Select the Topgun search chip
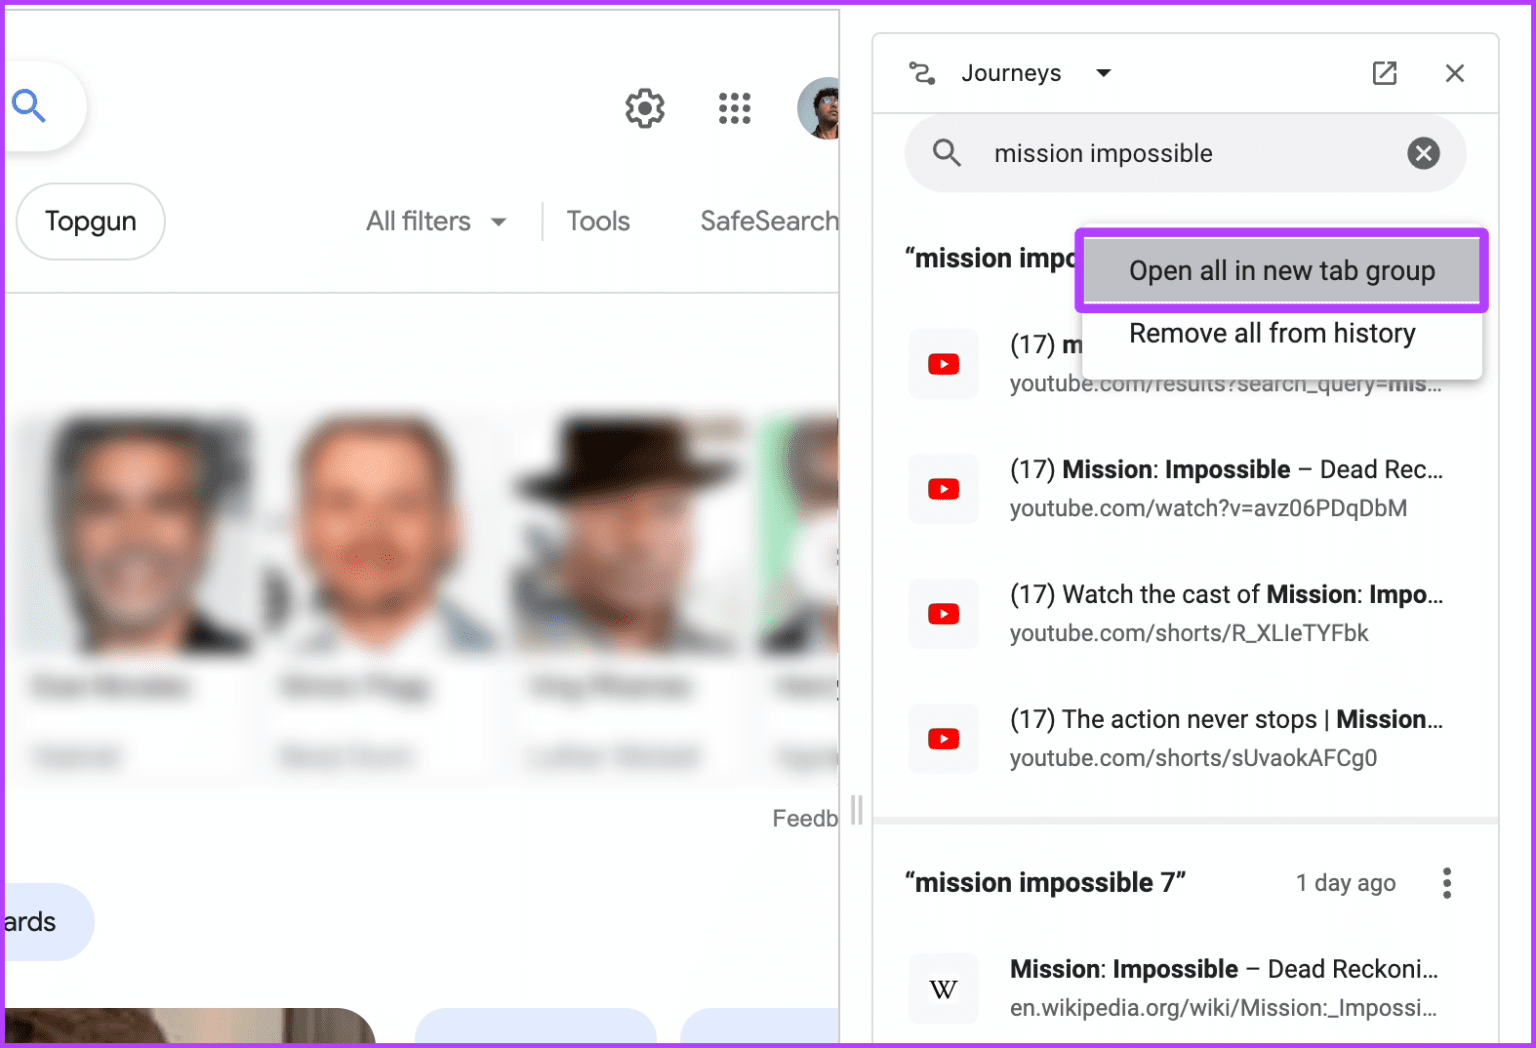The width and height of the screenshot is (1536, 1048). click(x=91, y=221)
